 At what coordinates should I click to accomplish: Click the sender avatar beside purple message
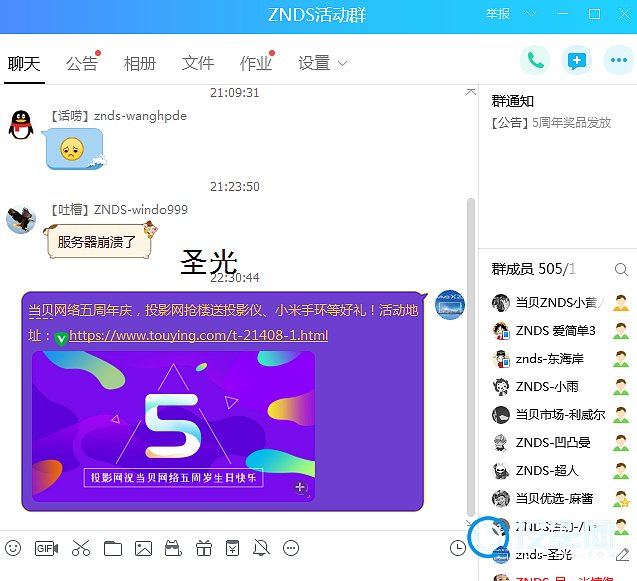(450, 305)
